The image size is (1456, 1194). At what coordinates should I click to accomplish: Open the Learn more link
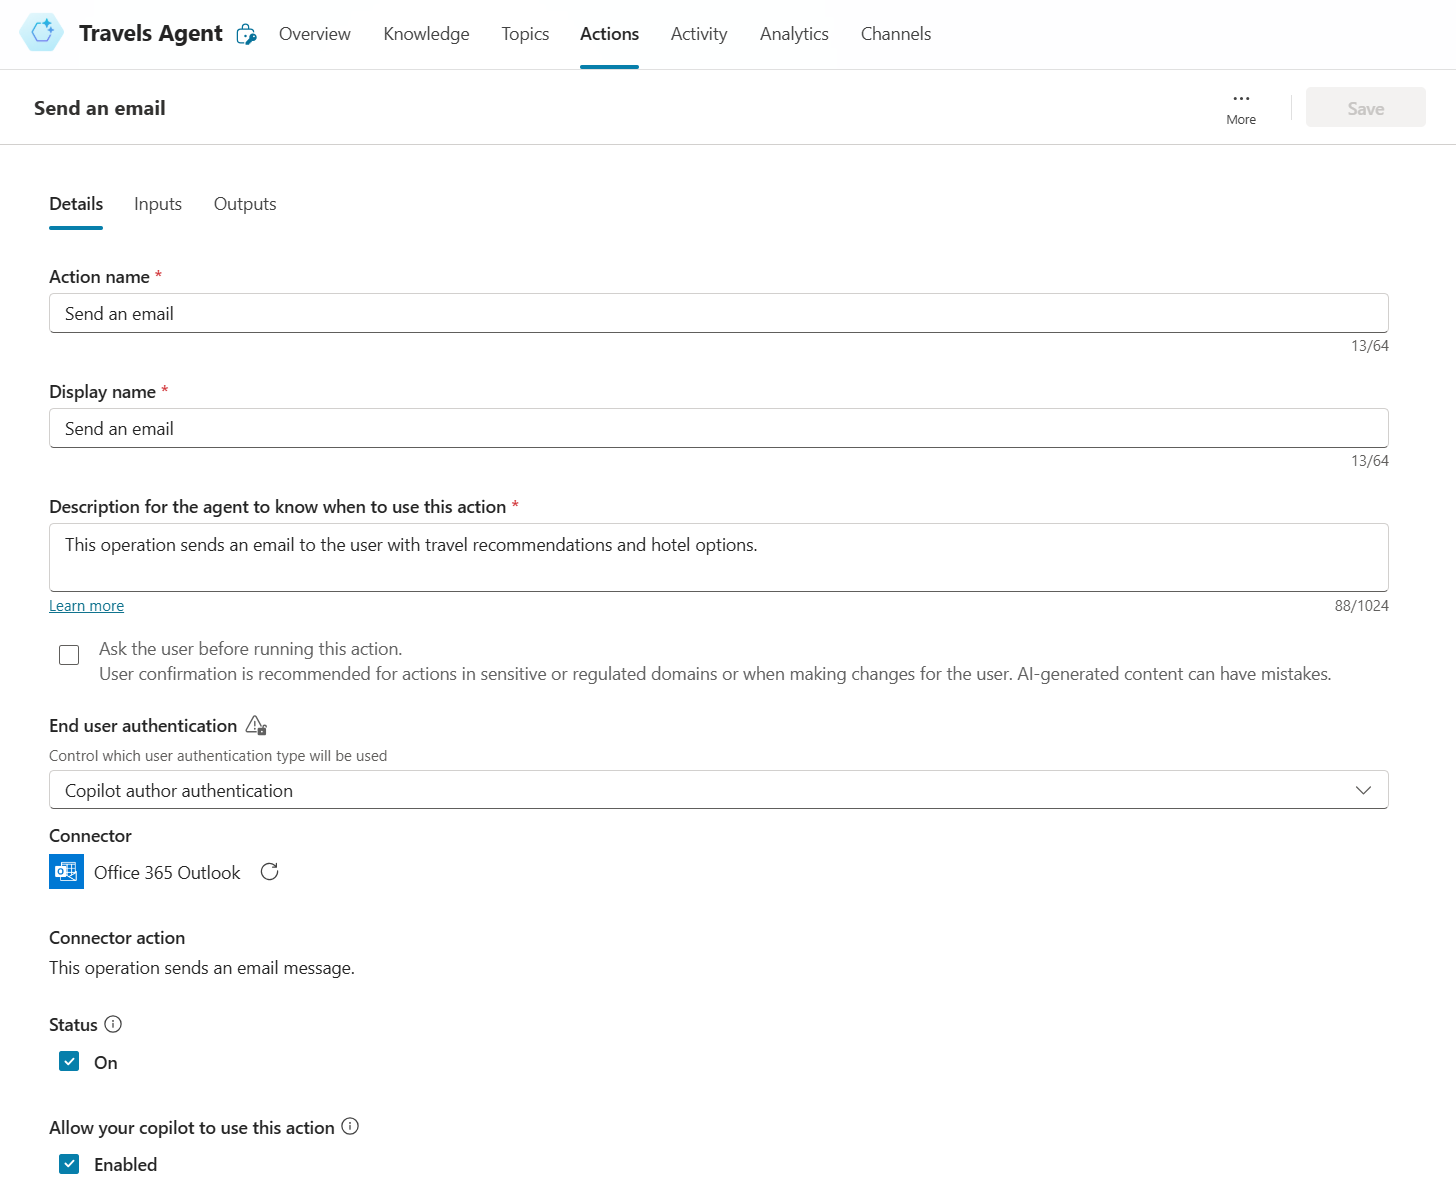(x=87, y=606)
